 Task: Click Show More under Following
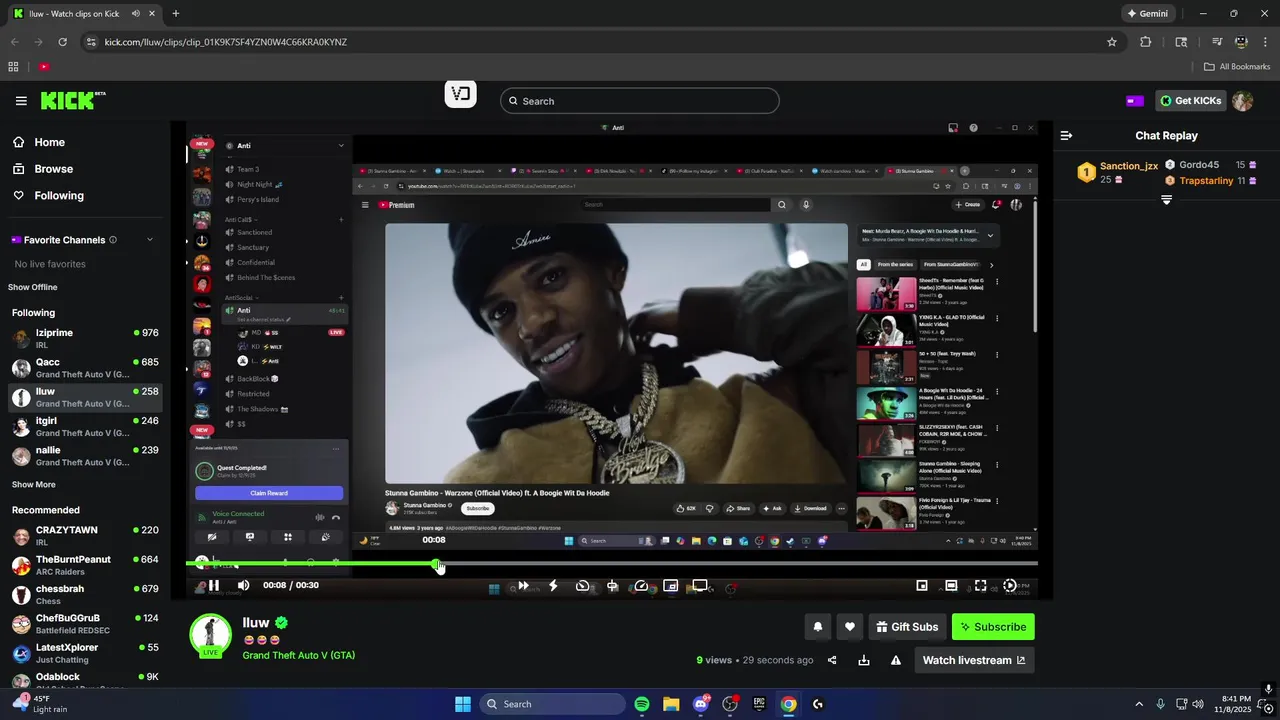pos(34,484)
